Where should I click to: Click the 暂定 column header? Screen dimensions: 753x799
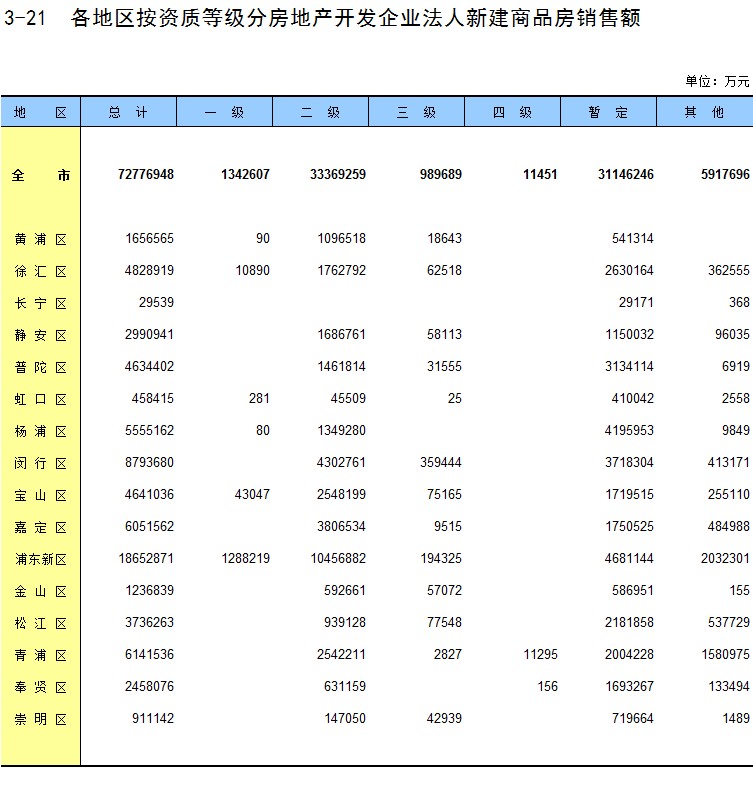tap(608, 113)
